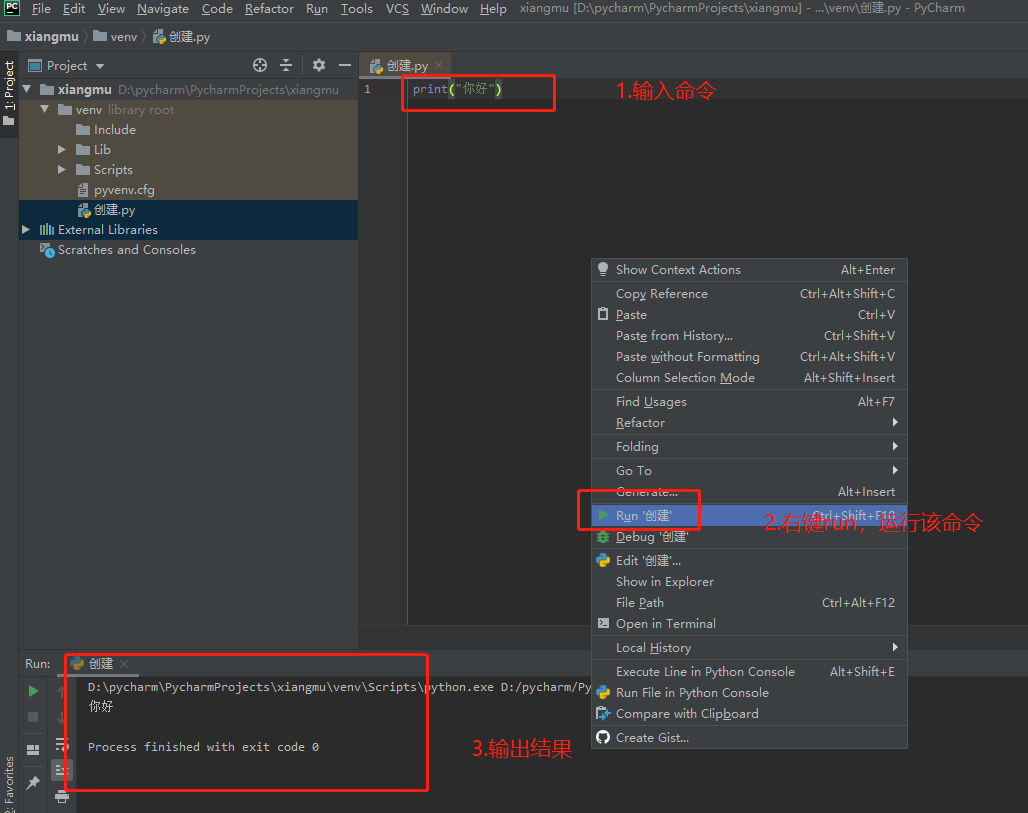The height and width of the screenshot is (813, 1028).
Task: Open the Project view dropdown arrow
Action: [100, 66]
